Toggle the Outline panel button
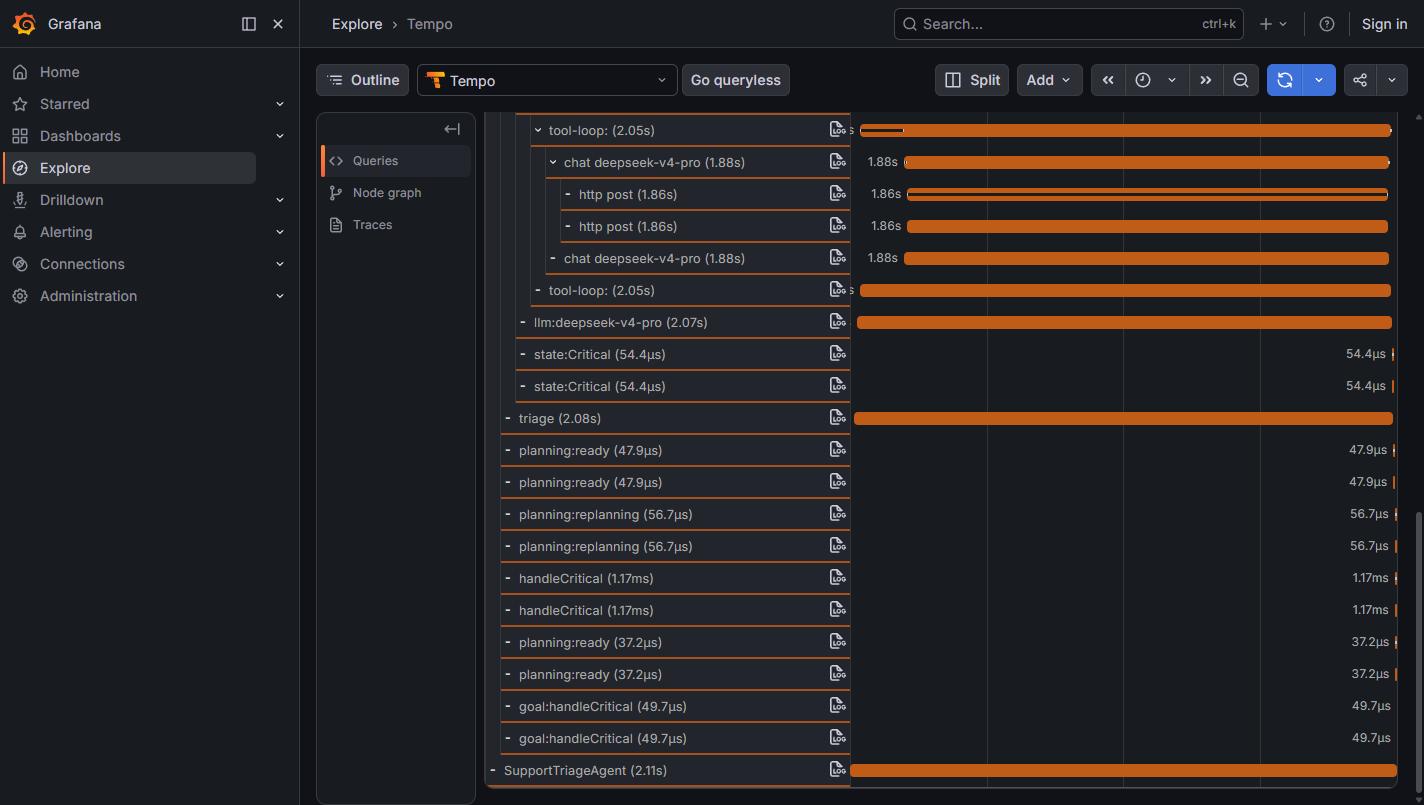This screenshot has height=805, width=1424. [363, 80]
